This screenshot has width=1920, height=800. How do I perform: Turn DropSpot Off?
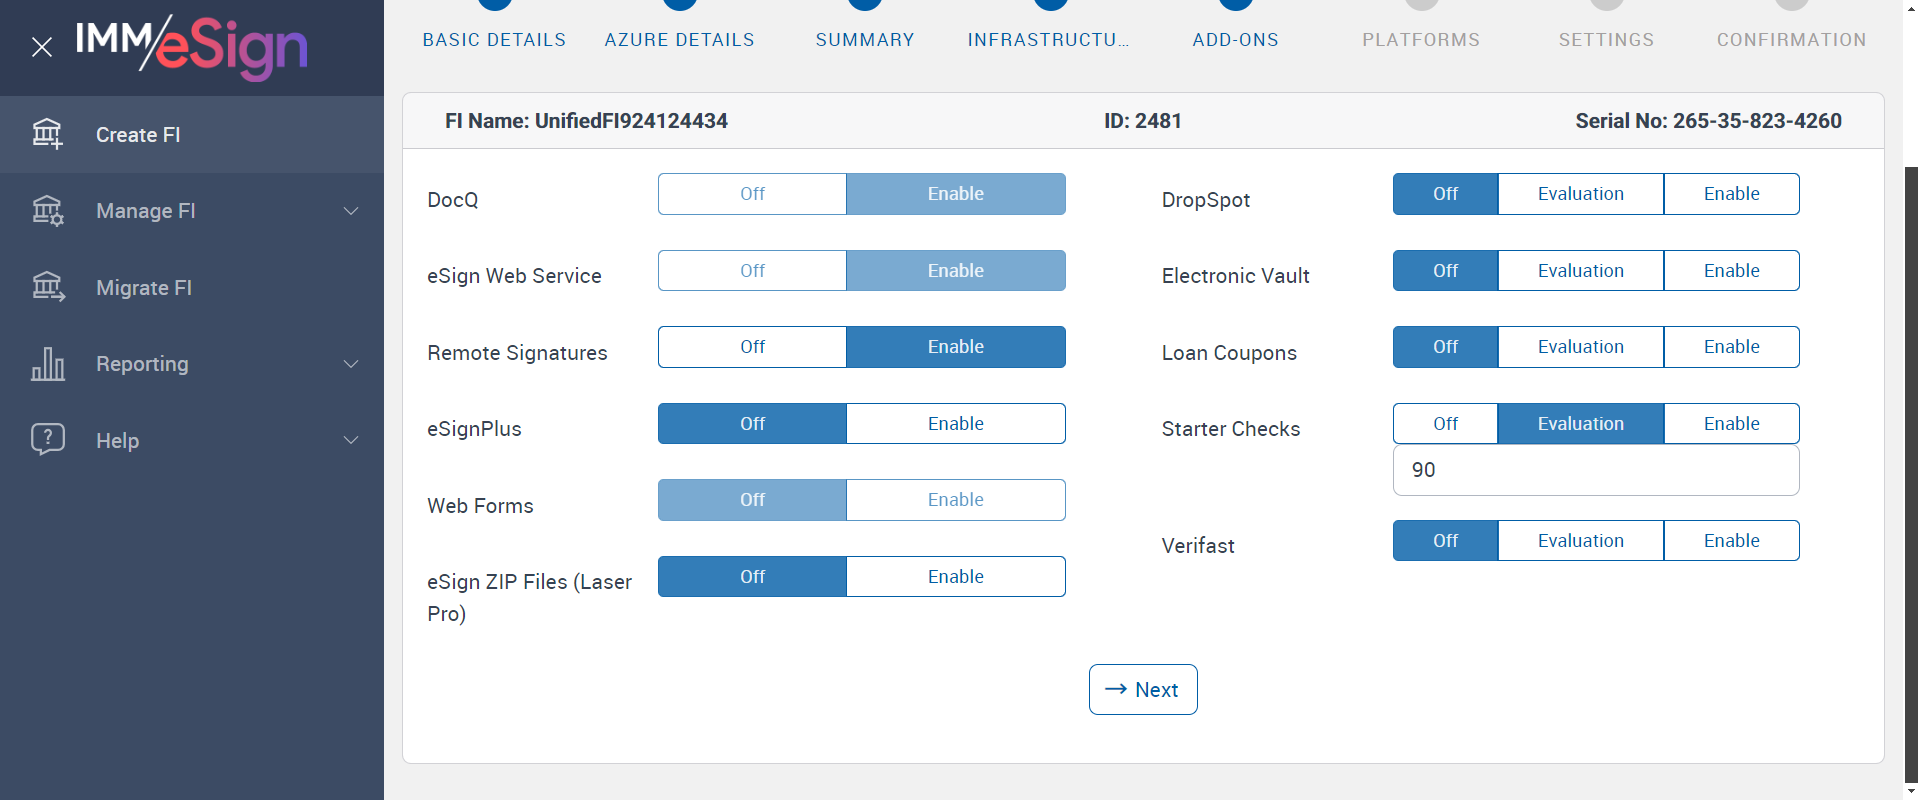pyautogui.click(x=1446, y=194)
